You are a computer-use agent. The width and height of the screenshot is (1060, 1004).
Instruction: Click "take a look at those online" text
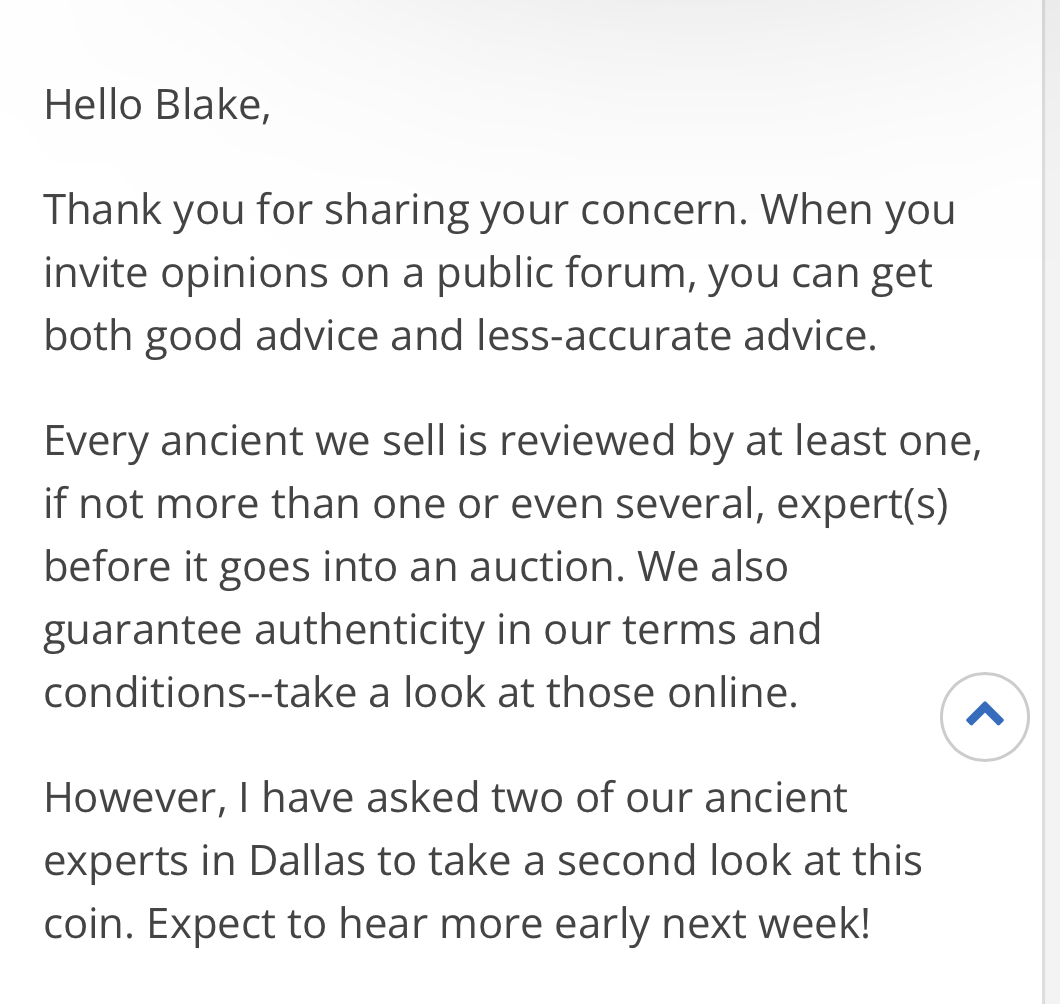[x=535, y=693]
